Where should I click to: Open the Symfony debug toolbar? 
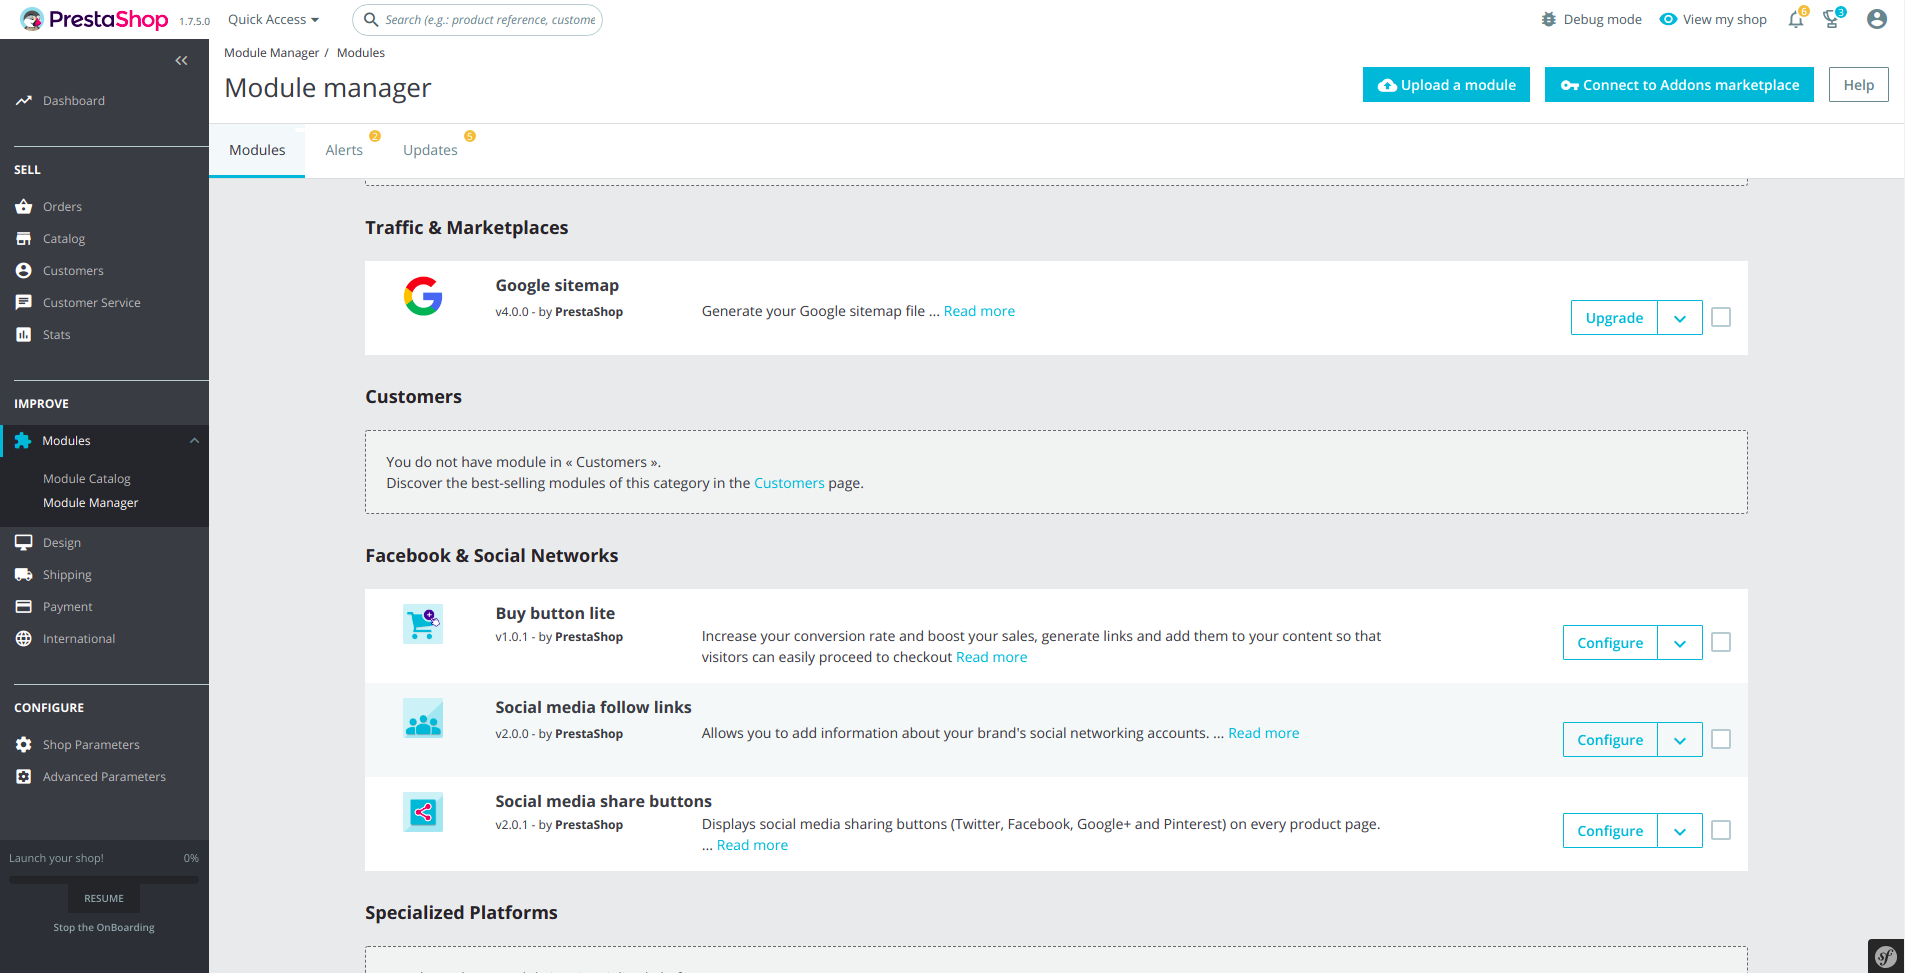1884,955
